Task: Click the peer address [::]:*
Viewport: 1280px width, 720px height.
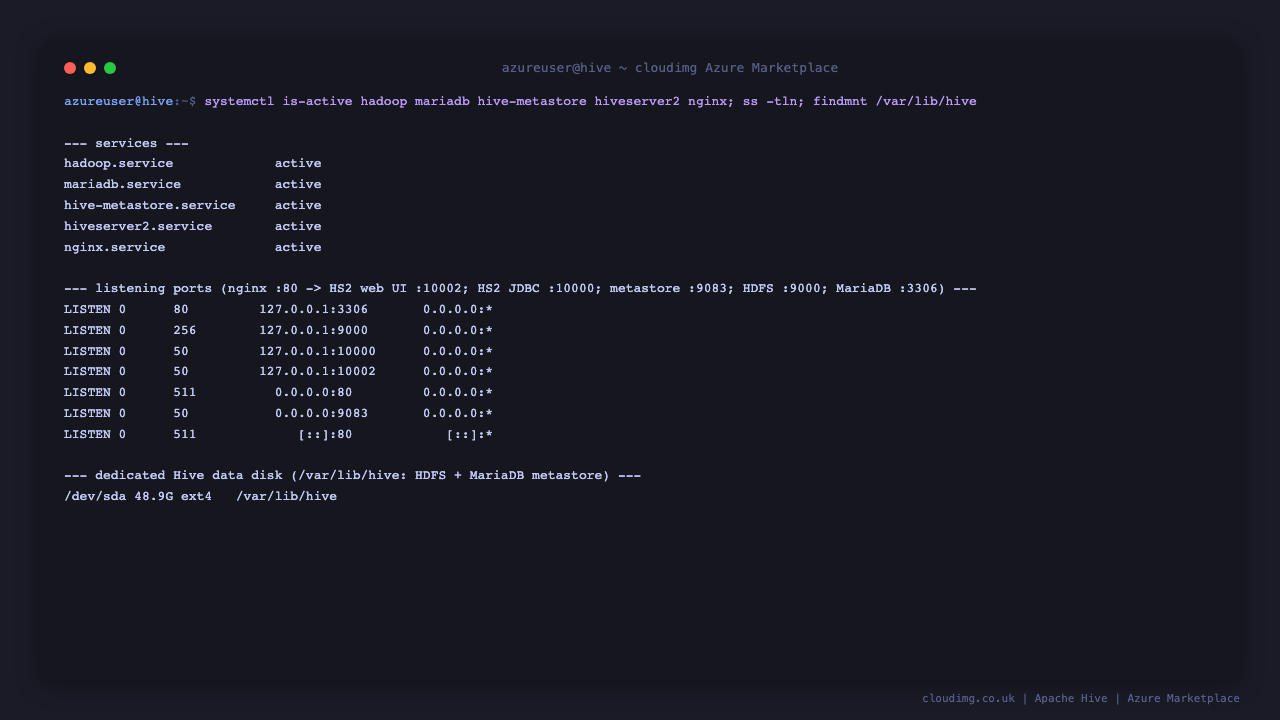Action: pyautogui.click(x=470, y=434)
